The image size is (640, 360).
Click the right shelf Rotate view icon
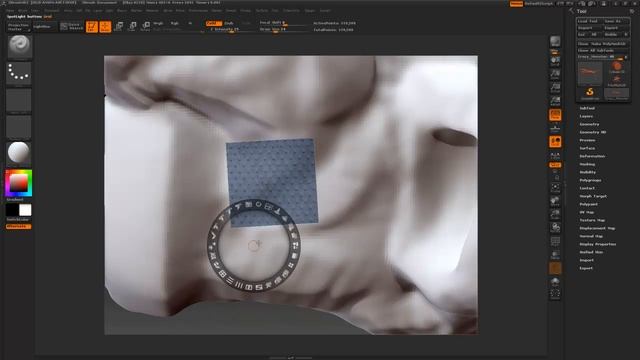[555, 228]
